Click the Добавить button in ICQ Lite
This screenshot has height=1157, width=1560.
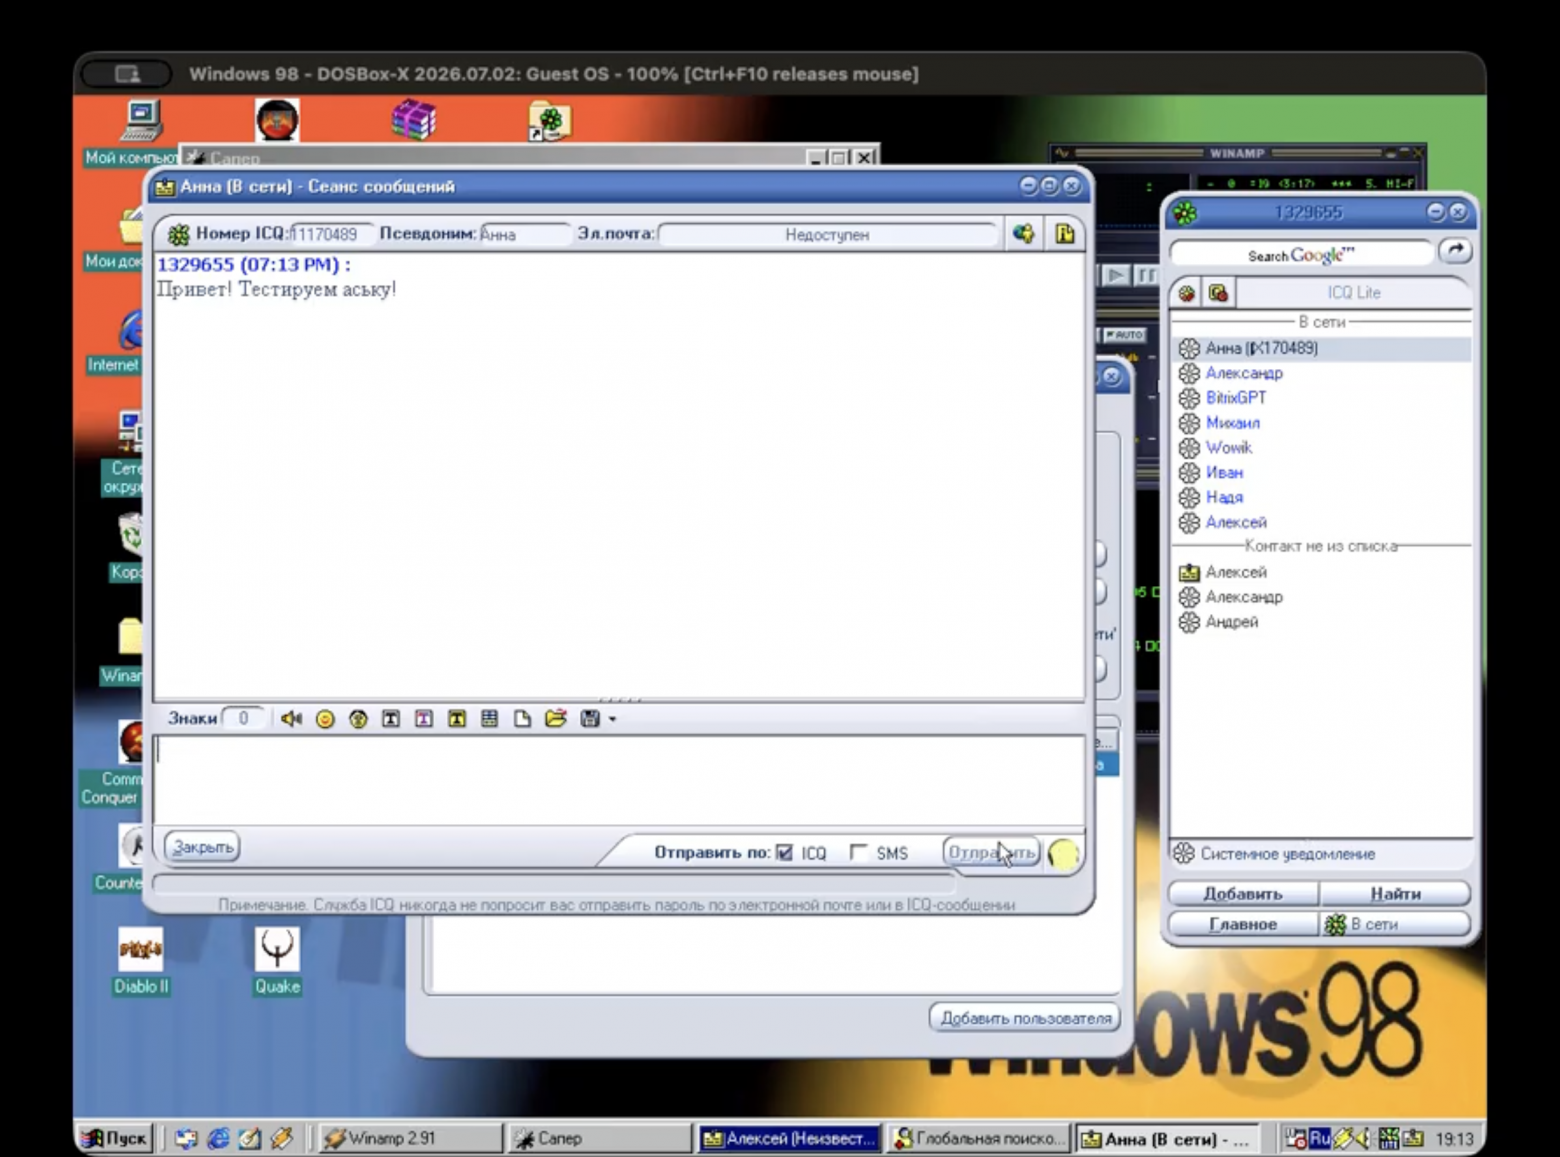(1243, 894)
